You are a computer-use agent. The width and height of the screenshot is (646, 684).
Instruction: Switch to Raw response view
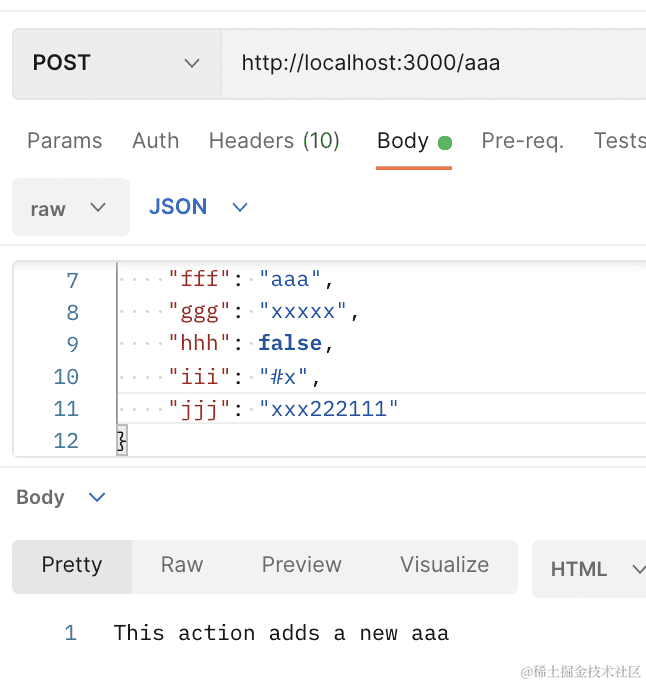(x=181, y=566)
